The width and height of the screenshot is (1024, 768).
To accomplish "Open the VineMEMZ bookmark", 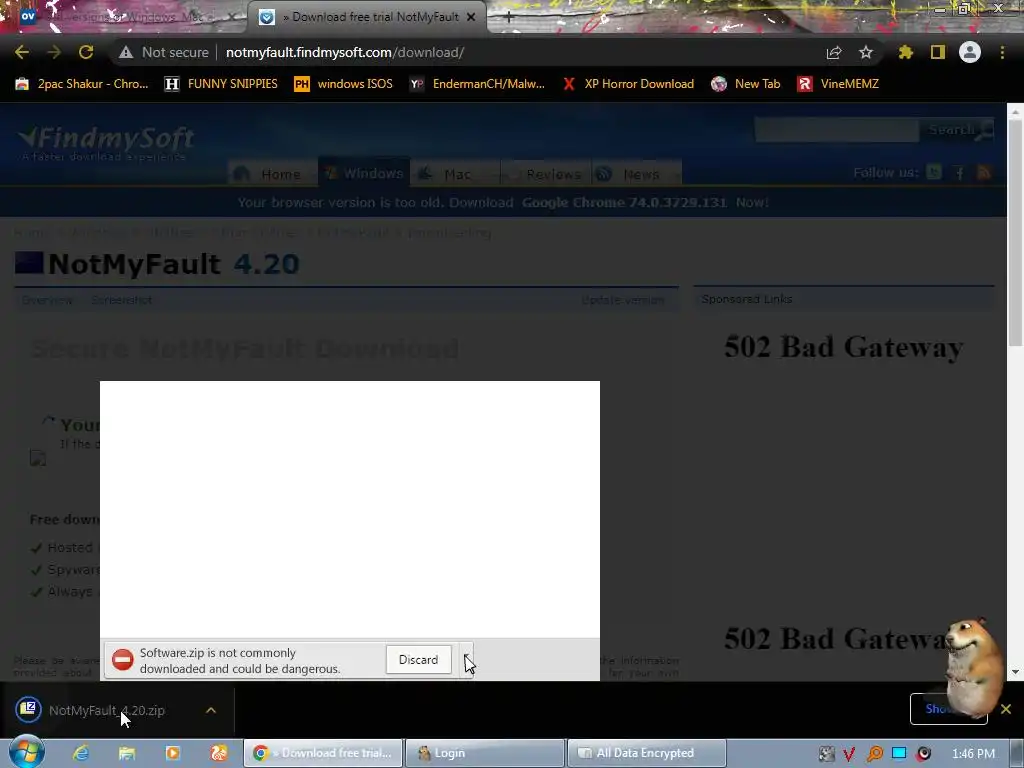I will pyautogui.click(x=839, y=84).
